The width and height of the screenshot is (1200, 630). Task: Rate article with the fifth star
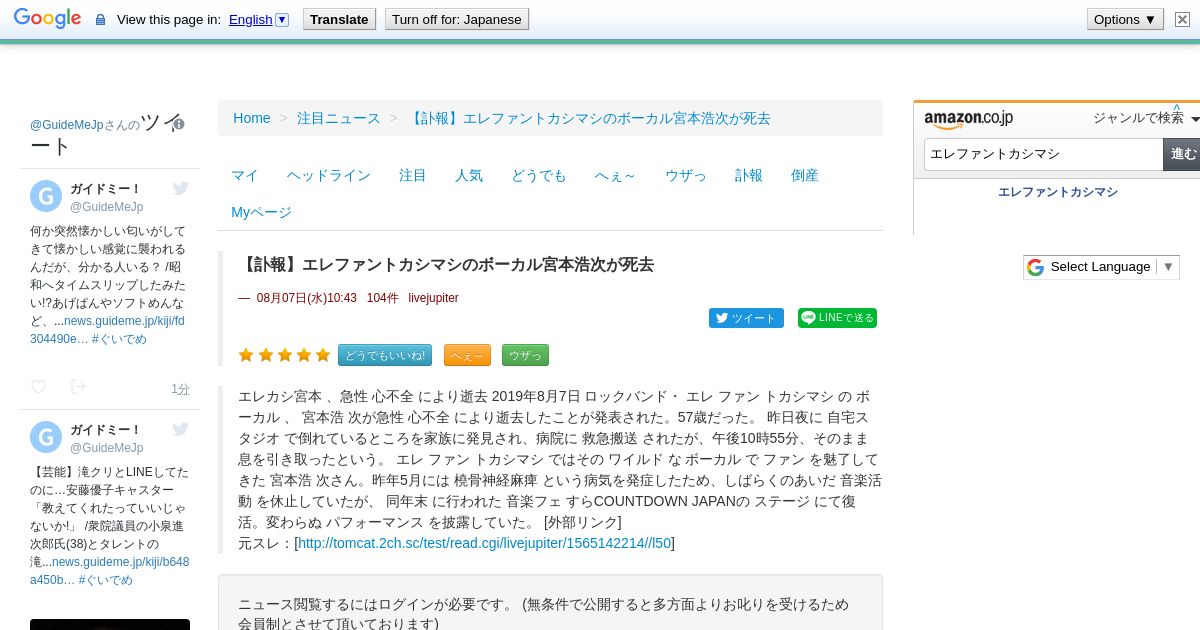[x=323, y=355]
